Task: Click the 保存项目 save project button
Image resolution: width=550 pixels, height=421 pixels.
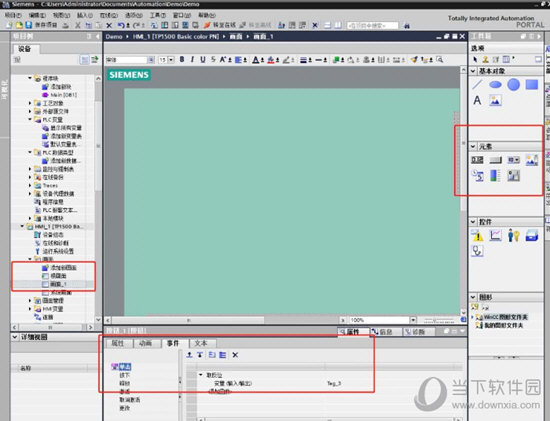Action: (41, 25)
